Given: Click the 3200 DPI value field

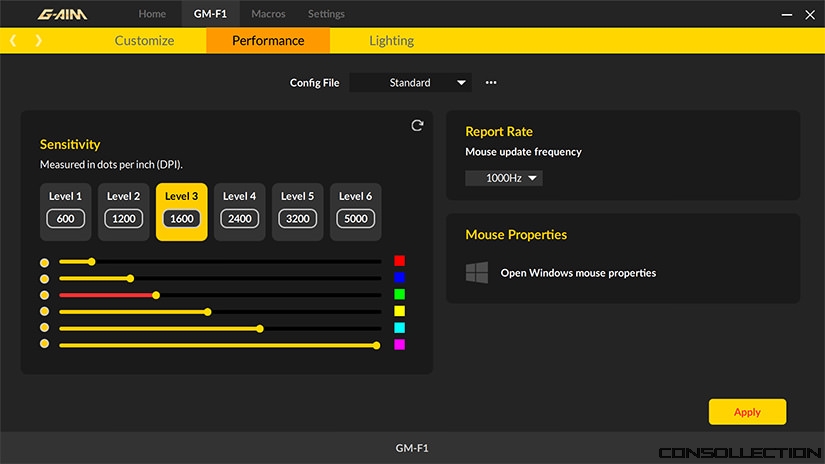Looking at the screenshot, I should 298,218.
